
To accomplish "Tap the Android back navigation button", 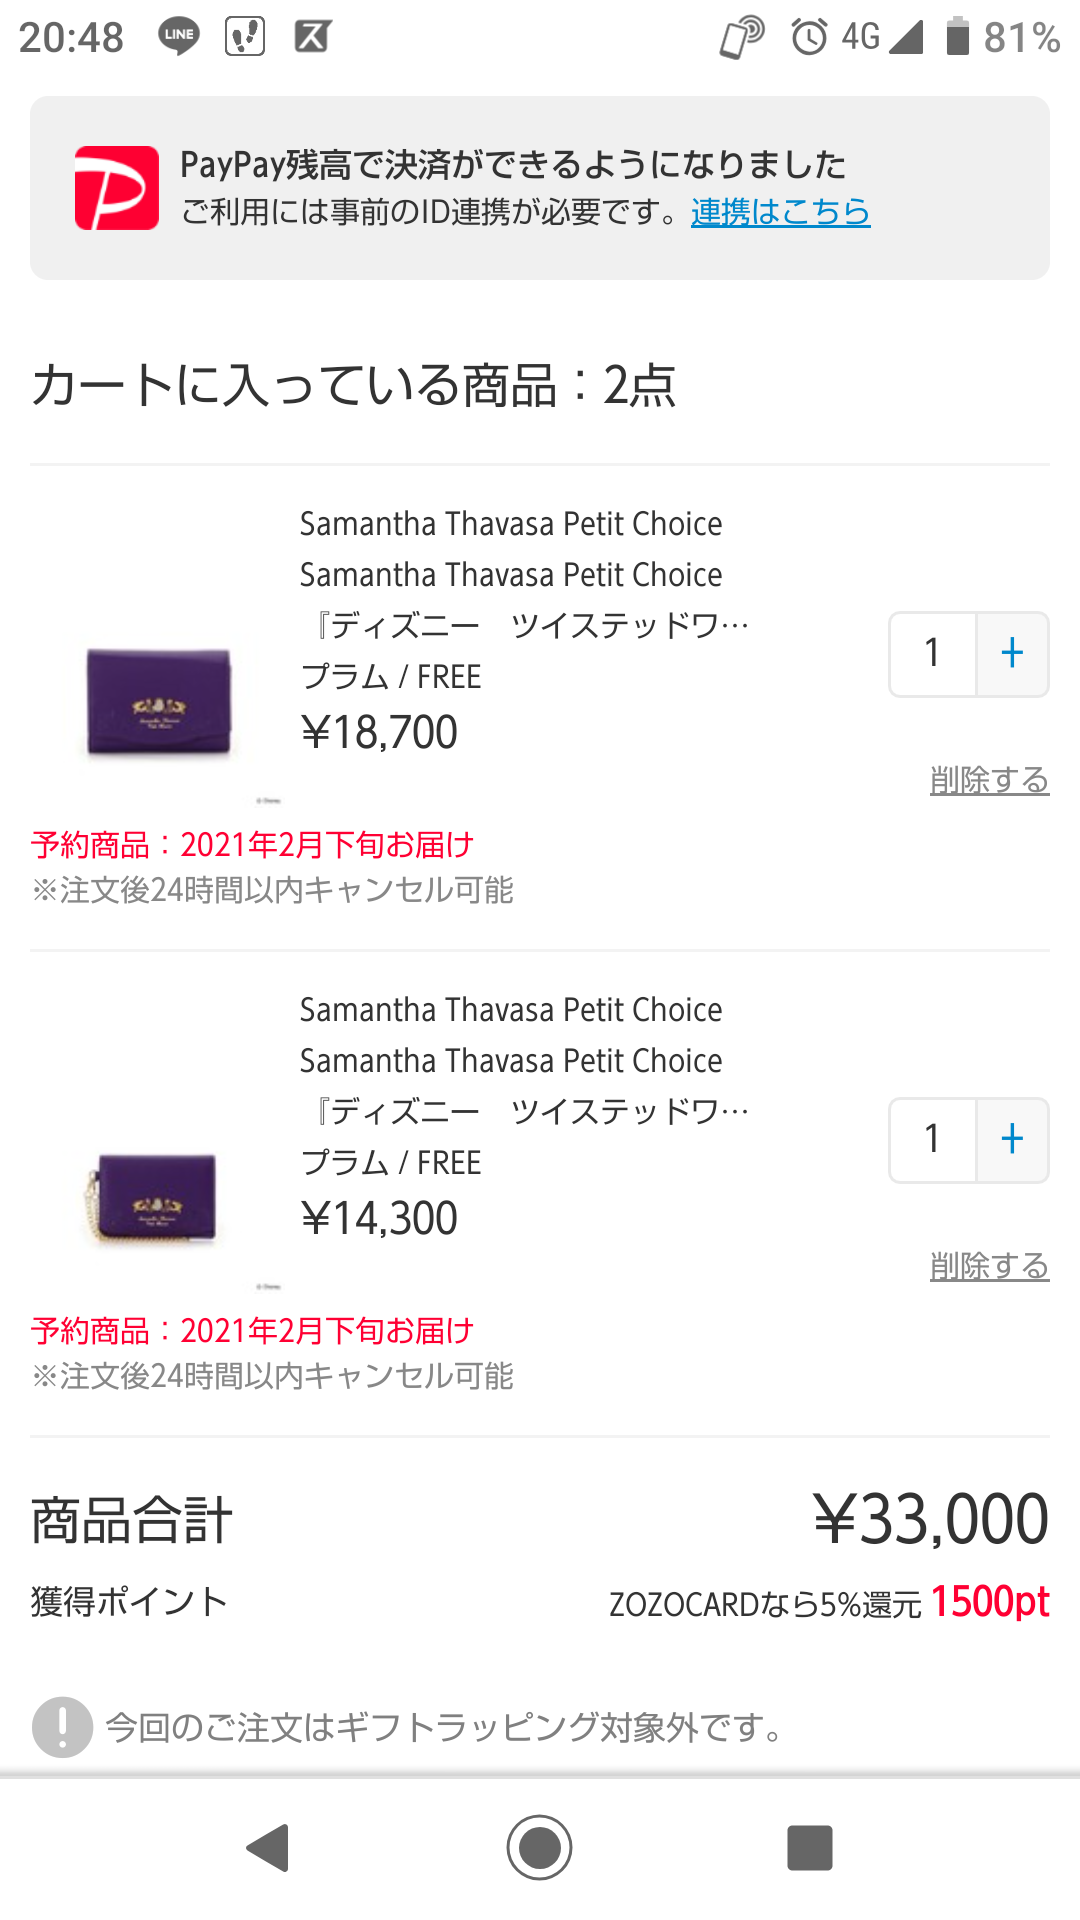I will [x=268, y=1847].
